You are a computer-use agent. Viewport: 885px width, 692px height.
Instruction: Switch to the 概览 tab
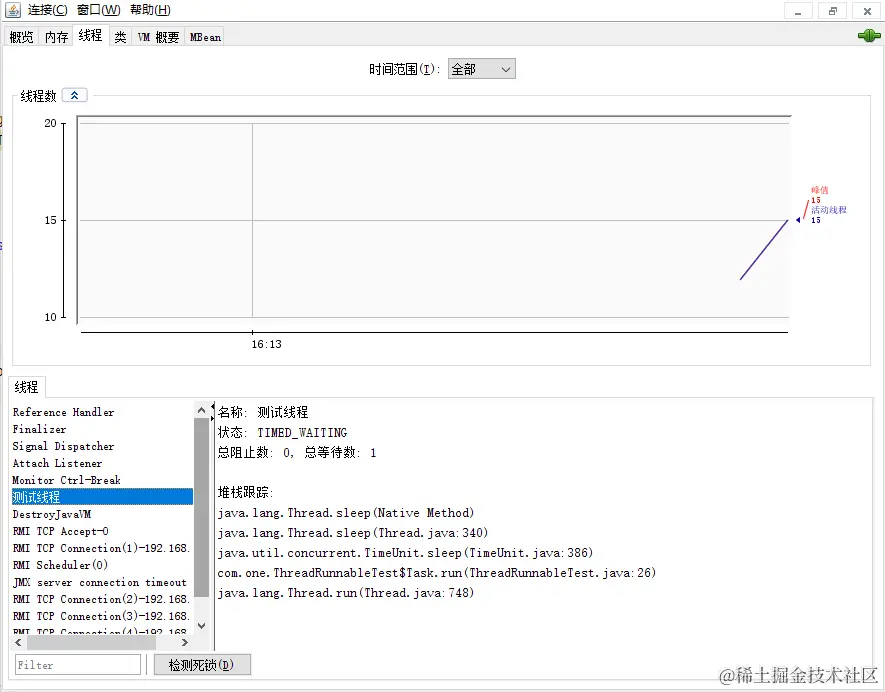pos(21,37)
